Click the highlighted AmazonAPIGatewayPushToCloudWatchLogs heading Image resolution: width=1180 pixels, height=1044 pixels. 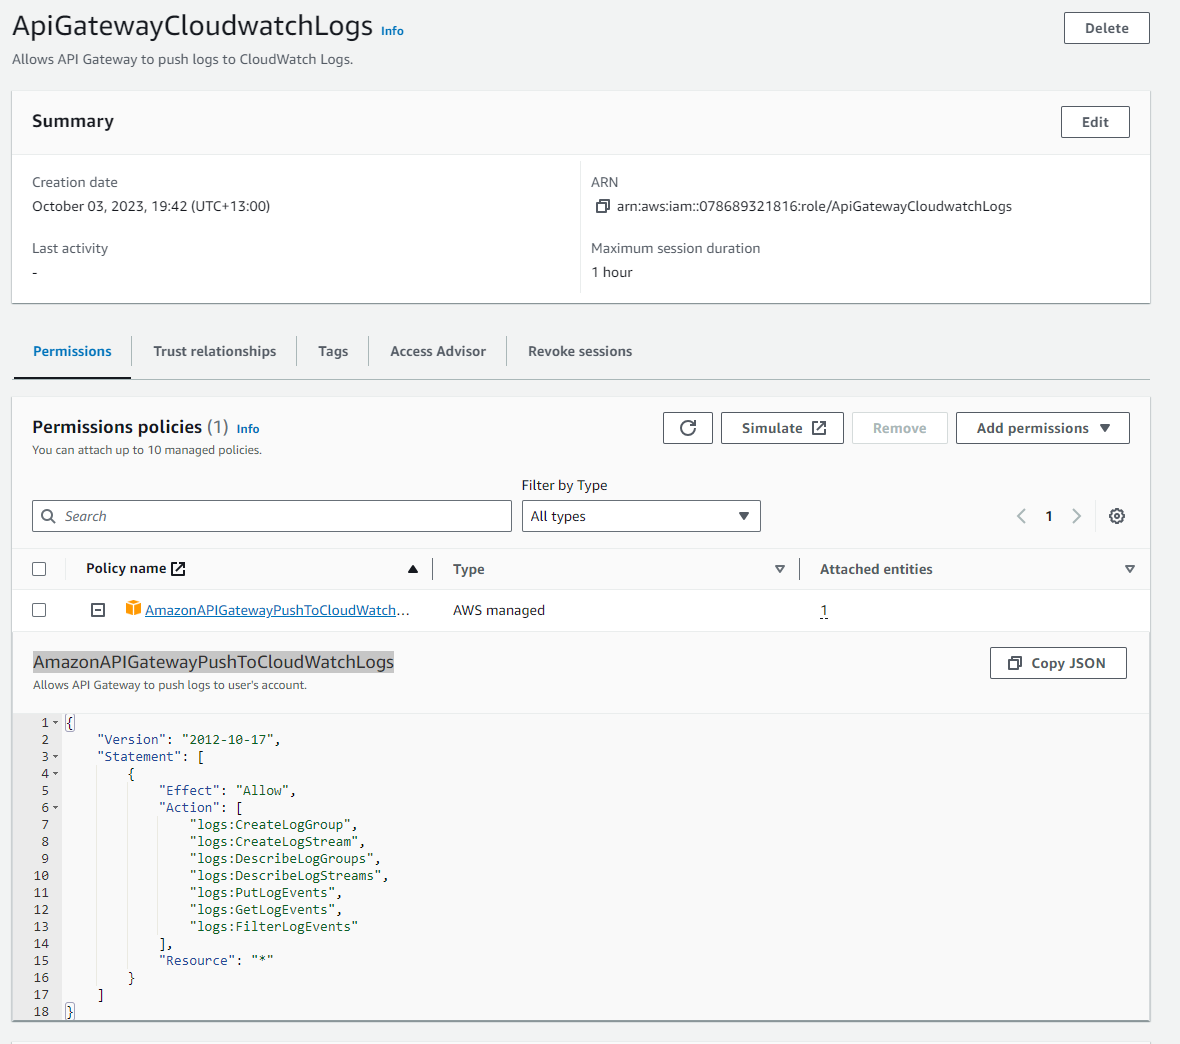coord(213,662)
